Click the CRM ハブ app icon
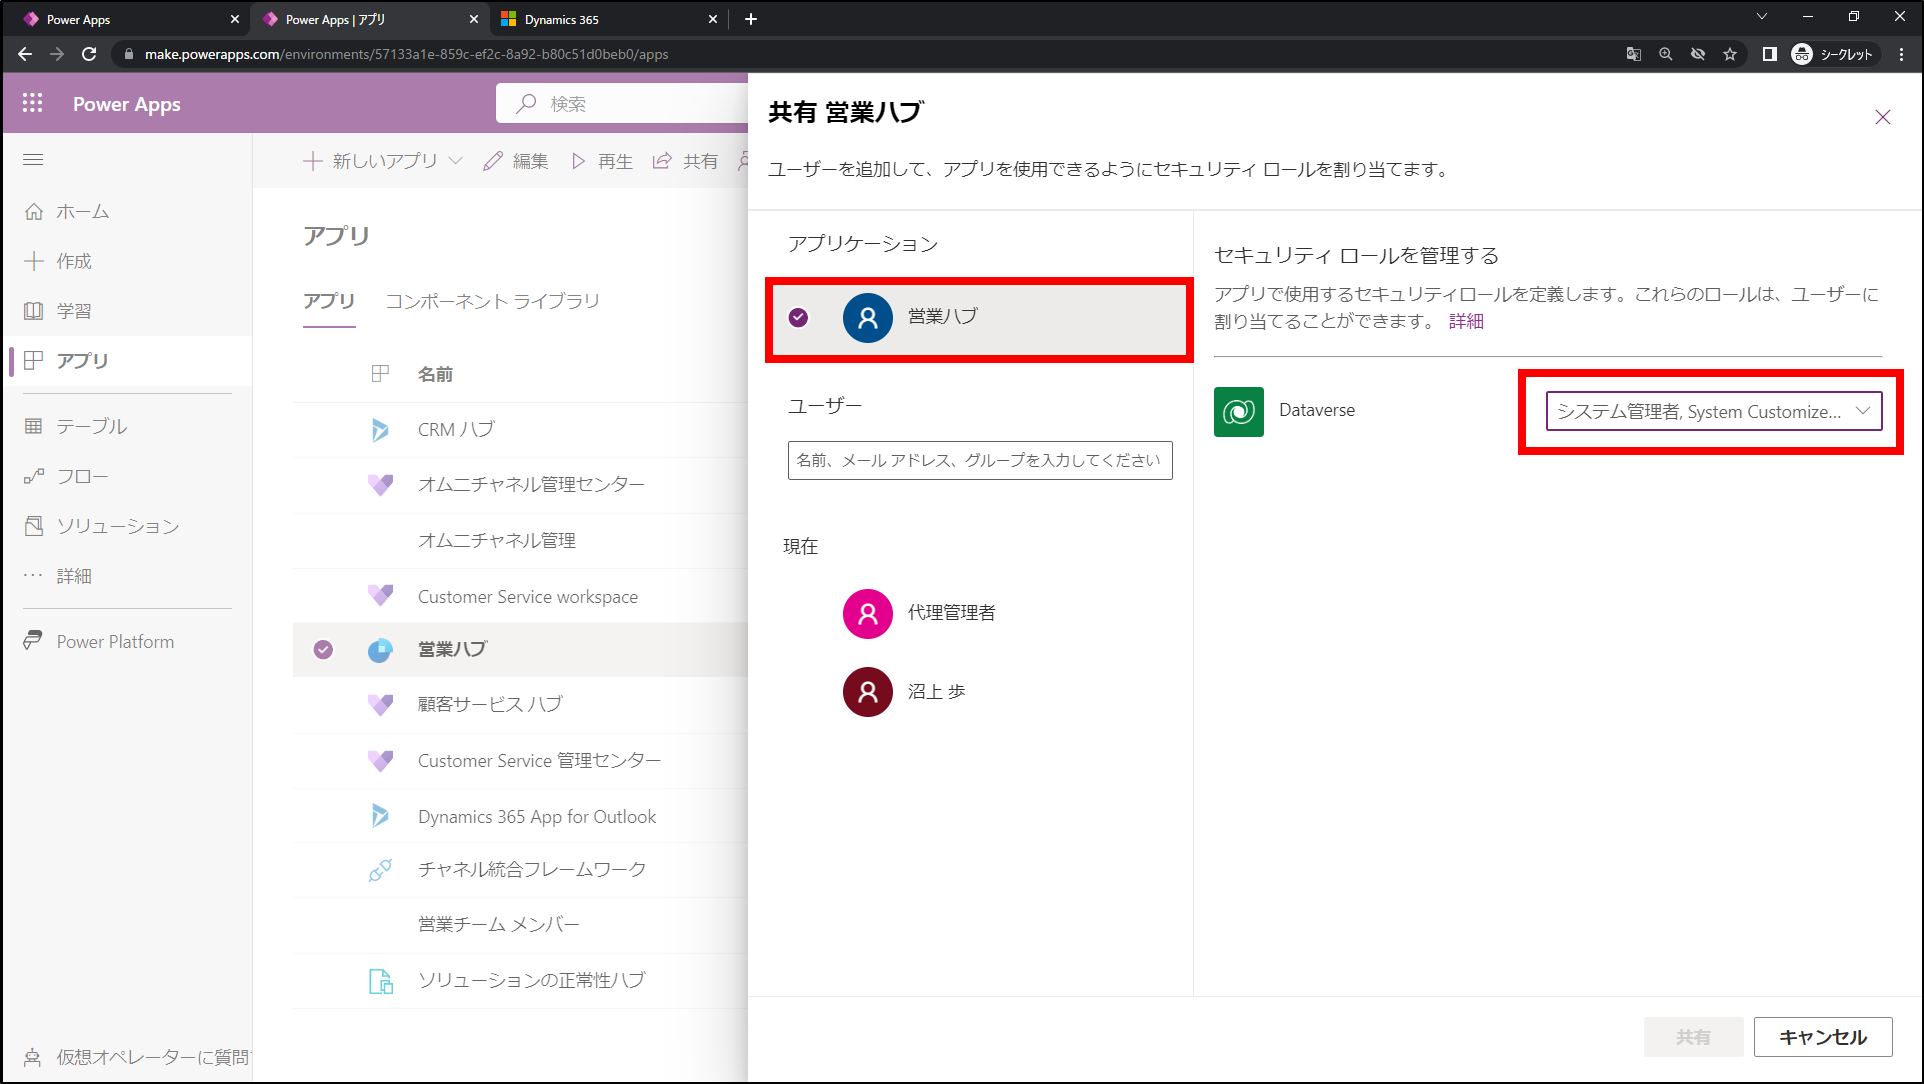This screenshot has height=1084, width=1924. (380, 430)
